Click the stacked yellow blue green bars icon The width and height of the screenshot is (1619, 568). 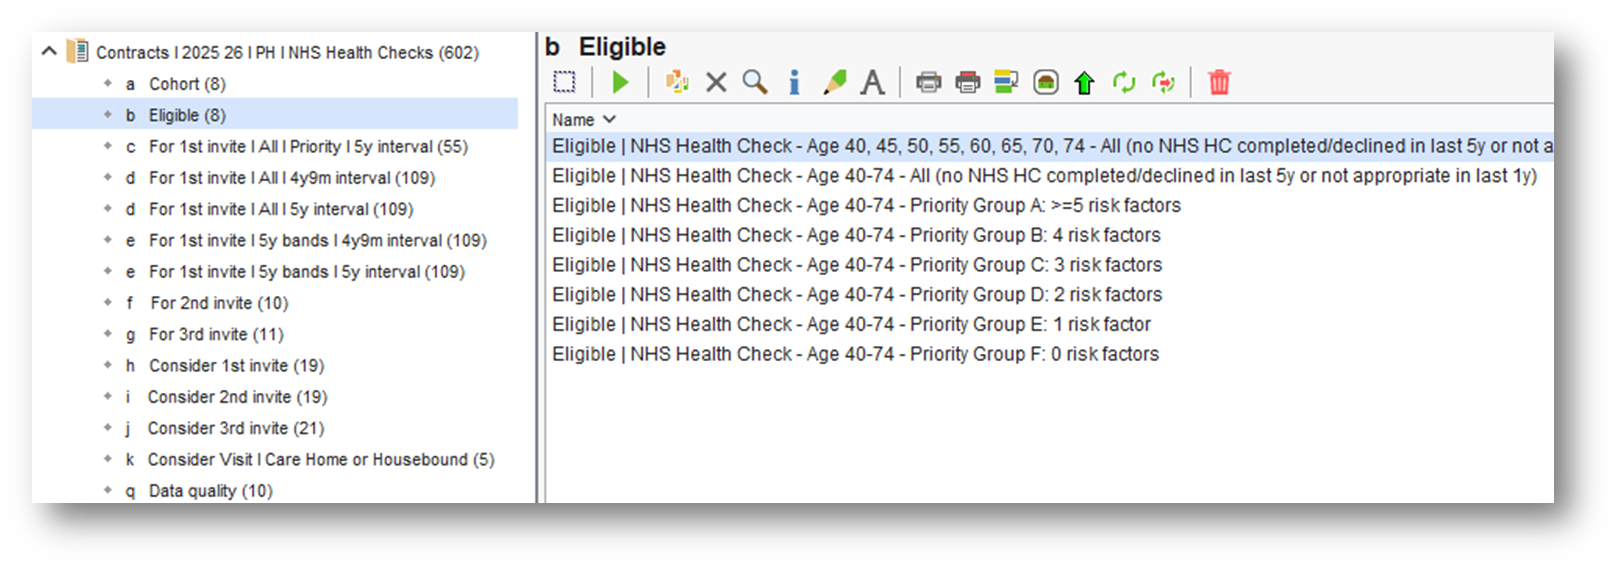pyautogui.click(x=1006, y=82)
